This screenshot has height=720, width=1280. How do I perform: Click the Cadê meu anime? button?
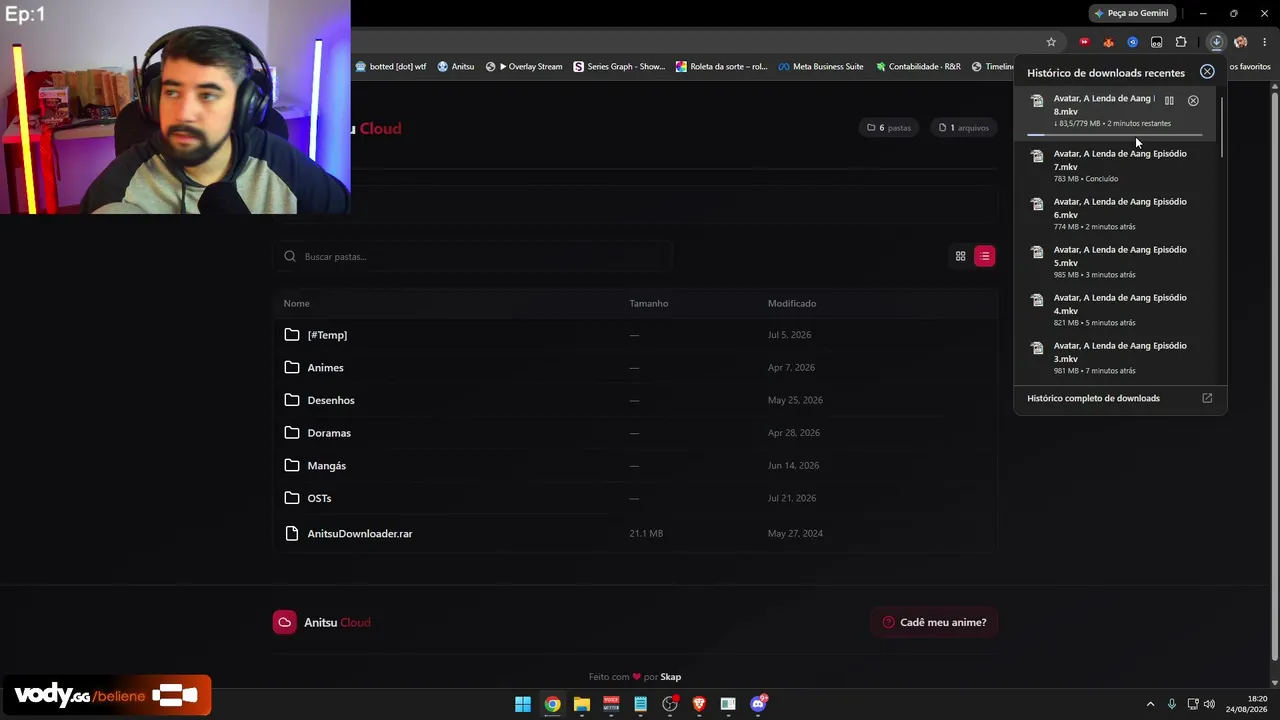coord(934,622)
